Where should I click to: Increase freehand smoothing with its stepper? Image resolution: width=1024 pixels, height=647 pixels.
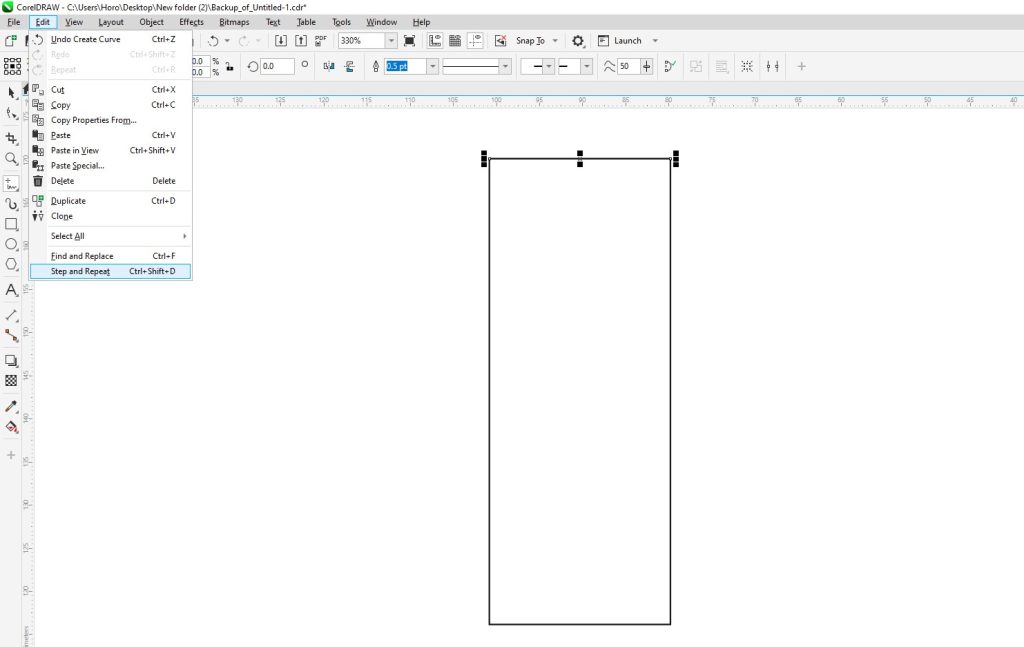(x=646, y=66)
